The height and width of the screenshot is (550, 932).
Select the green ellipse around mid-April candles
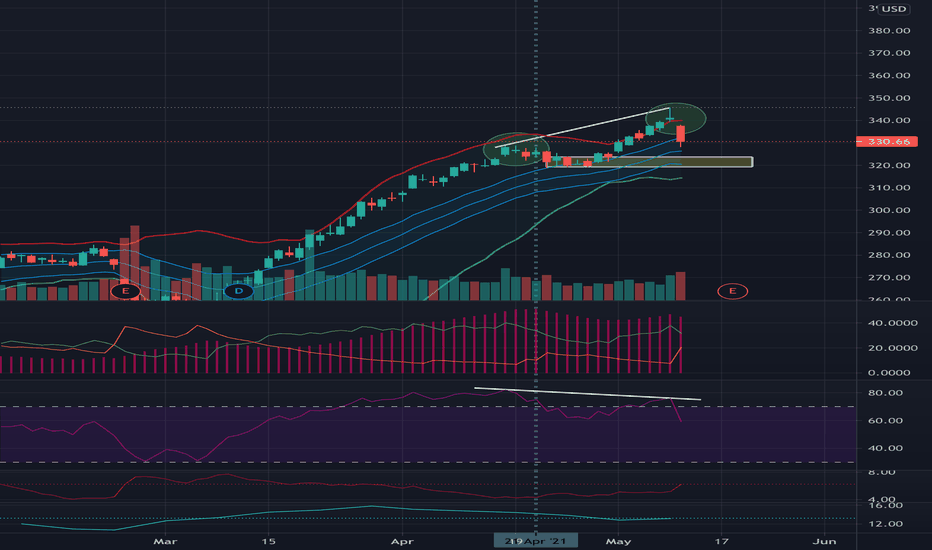click(516, 149)
